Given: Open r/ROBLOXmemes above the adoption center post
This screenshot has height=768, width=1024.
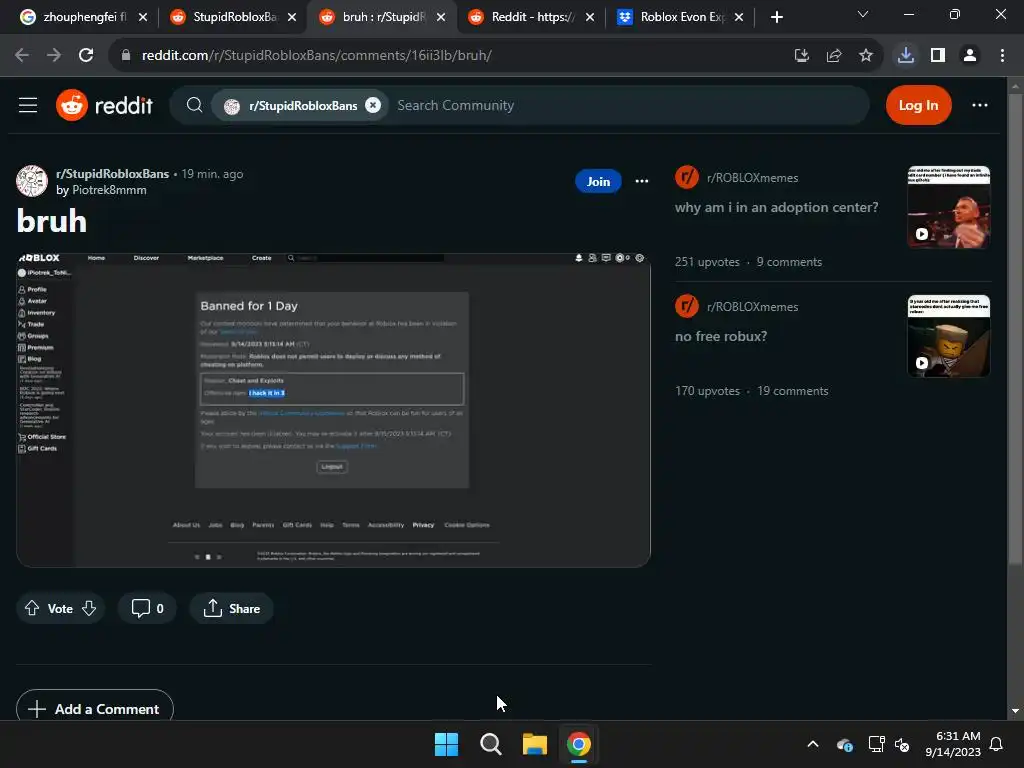Looking at the screenshot, I should [752, 178].
